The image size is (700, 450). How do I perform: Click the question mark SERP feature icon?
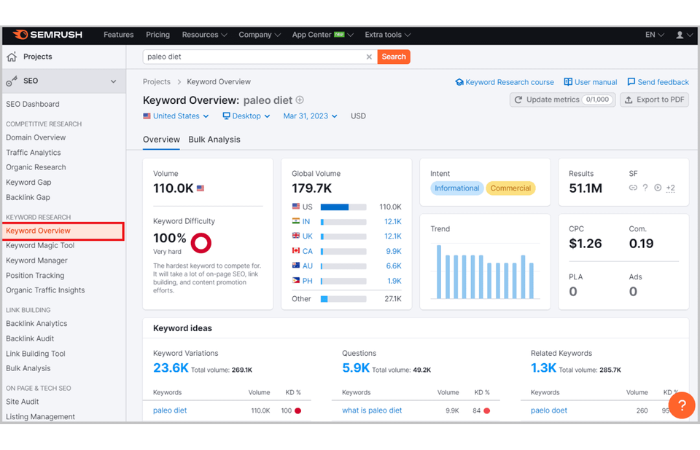pos(645,188)
